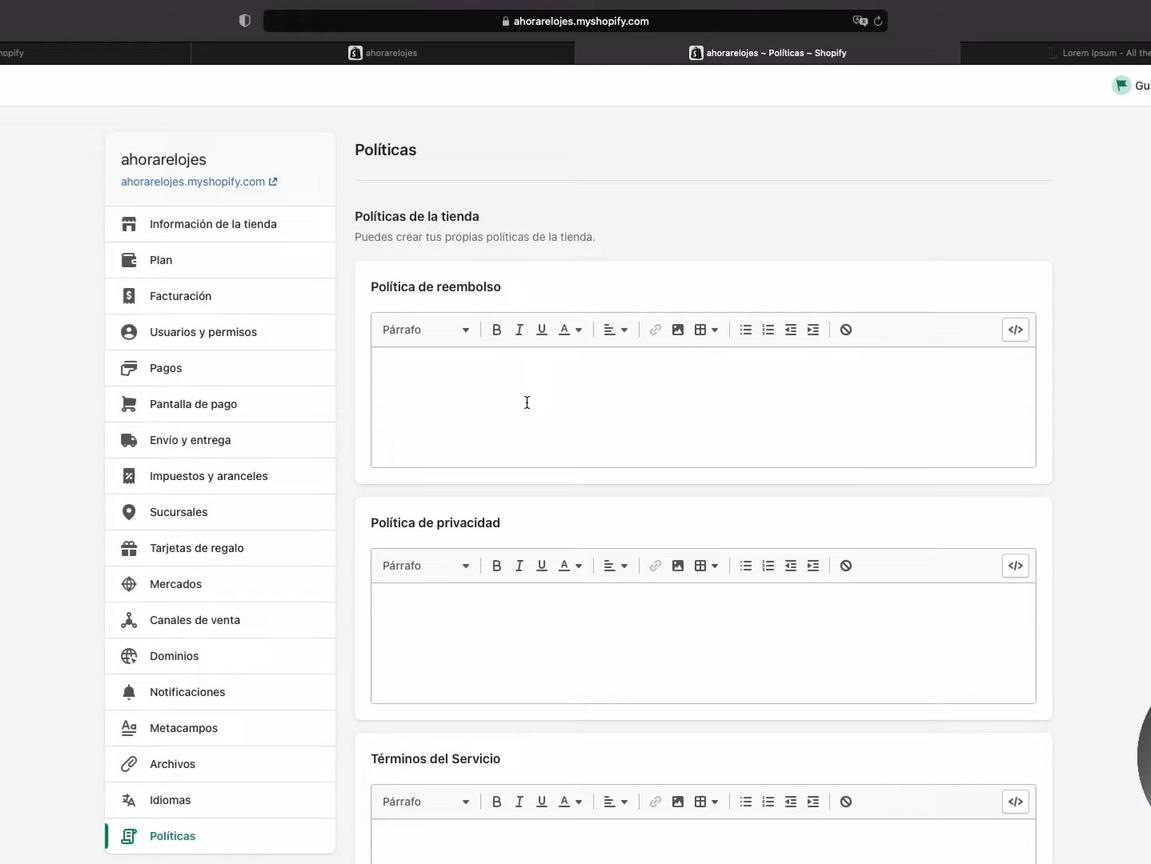
Task: Toggle bold in Política de reembolso editor
Action: coord(496,330)
